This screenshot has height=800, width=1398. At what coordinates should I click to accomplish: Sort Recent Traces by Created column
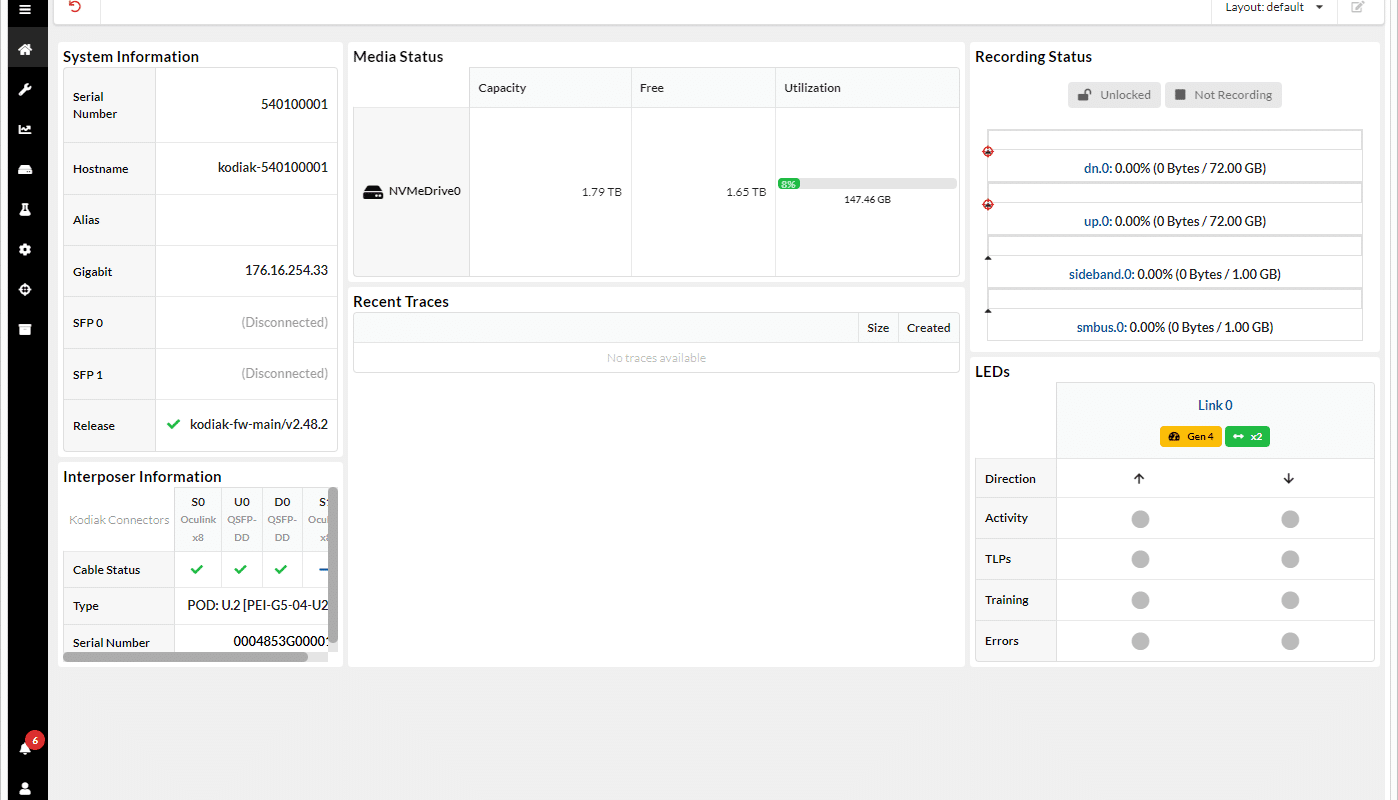(928, 328)
